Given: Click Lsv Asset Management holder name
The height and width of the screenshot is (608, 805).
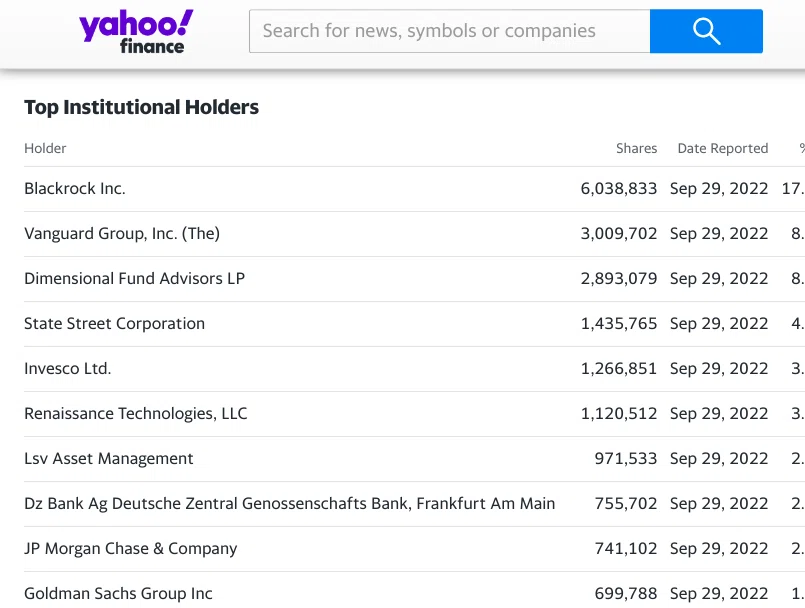Looking at the screenshot, I should tap(109, 458).
